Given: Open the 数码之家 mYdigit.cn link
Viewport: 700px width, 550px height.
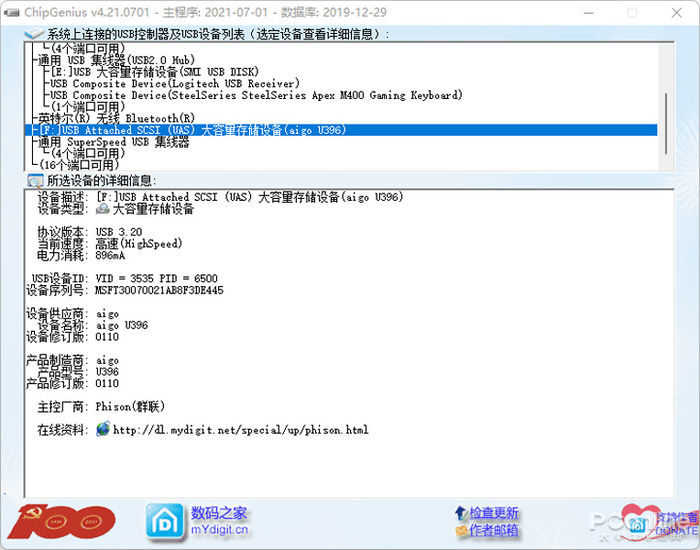Looking at the screenshot, I should click(219, 521).
